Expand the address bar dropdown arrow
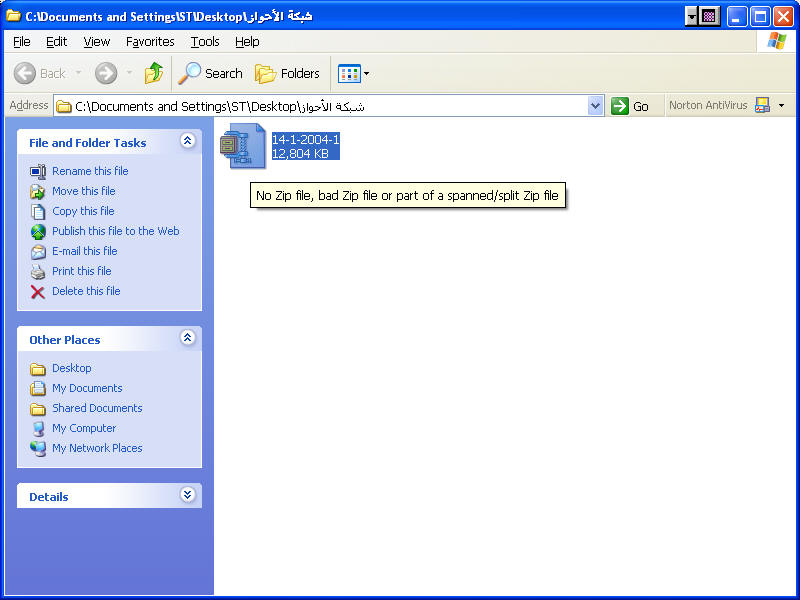 point(596,106)
